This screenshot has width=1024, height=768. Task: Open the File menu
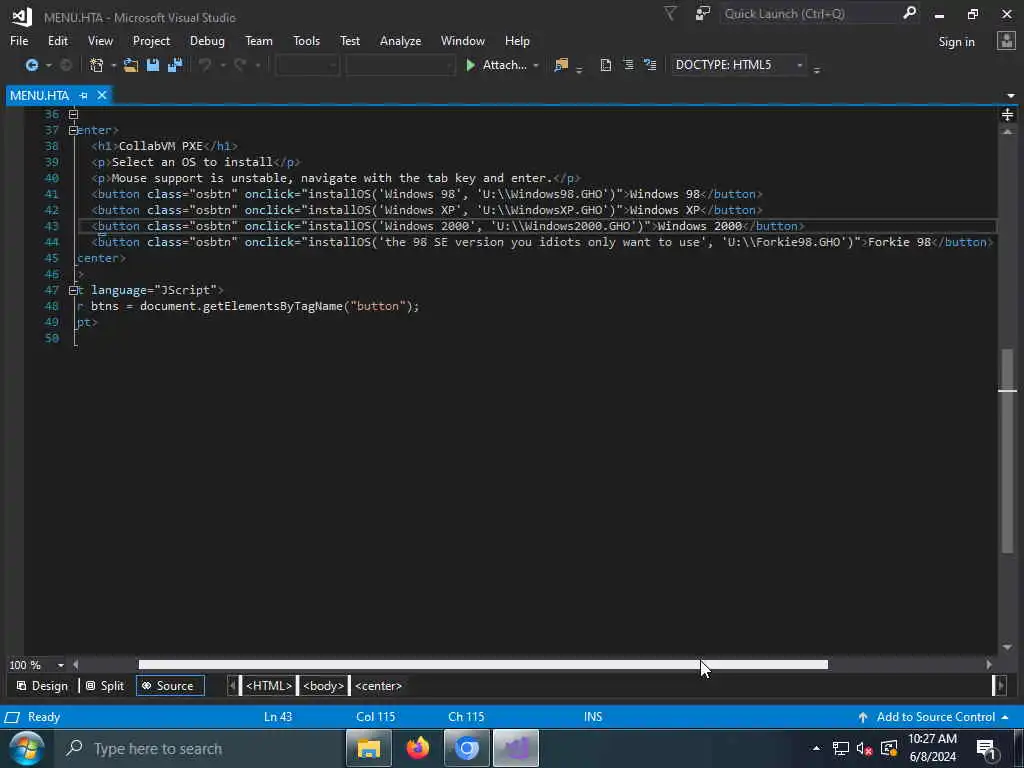coord(19,40)
